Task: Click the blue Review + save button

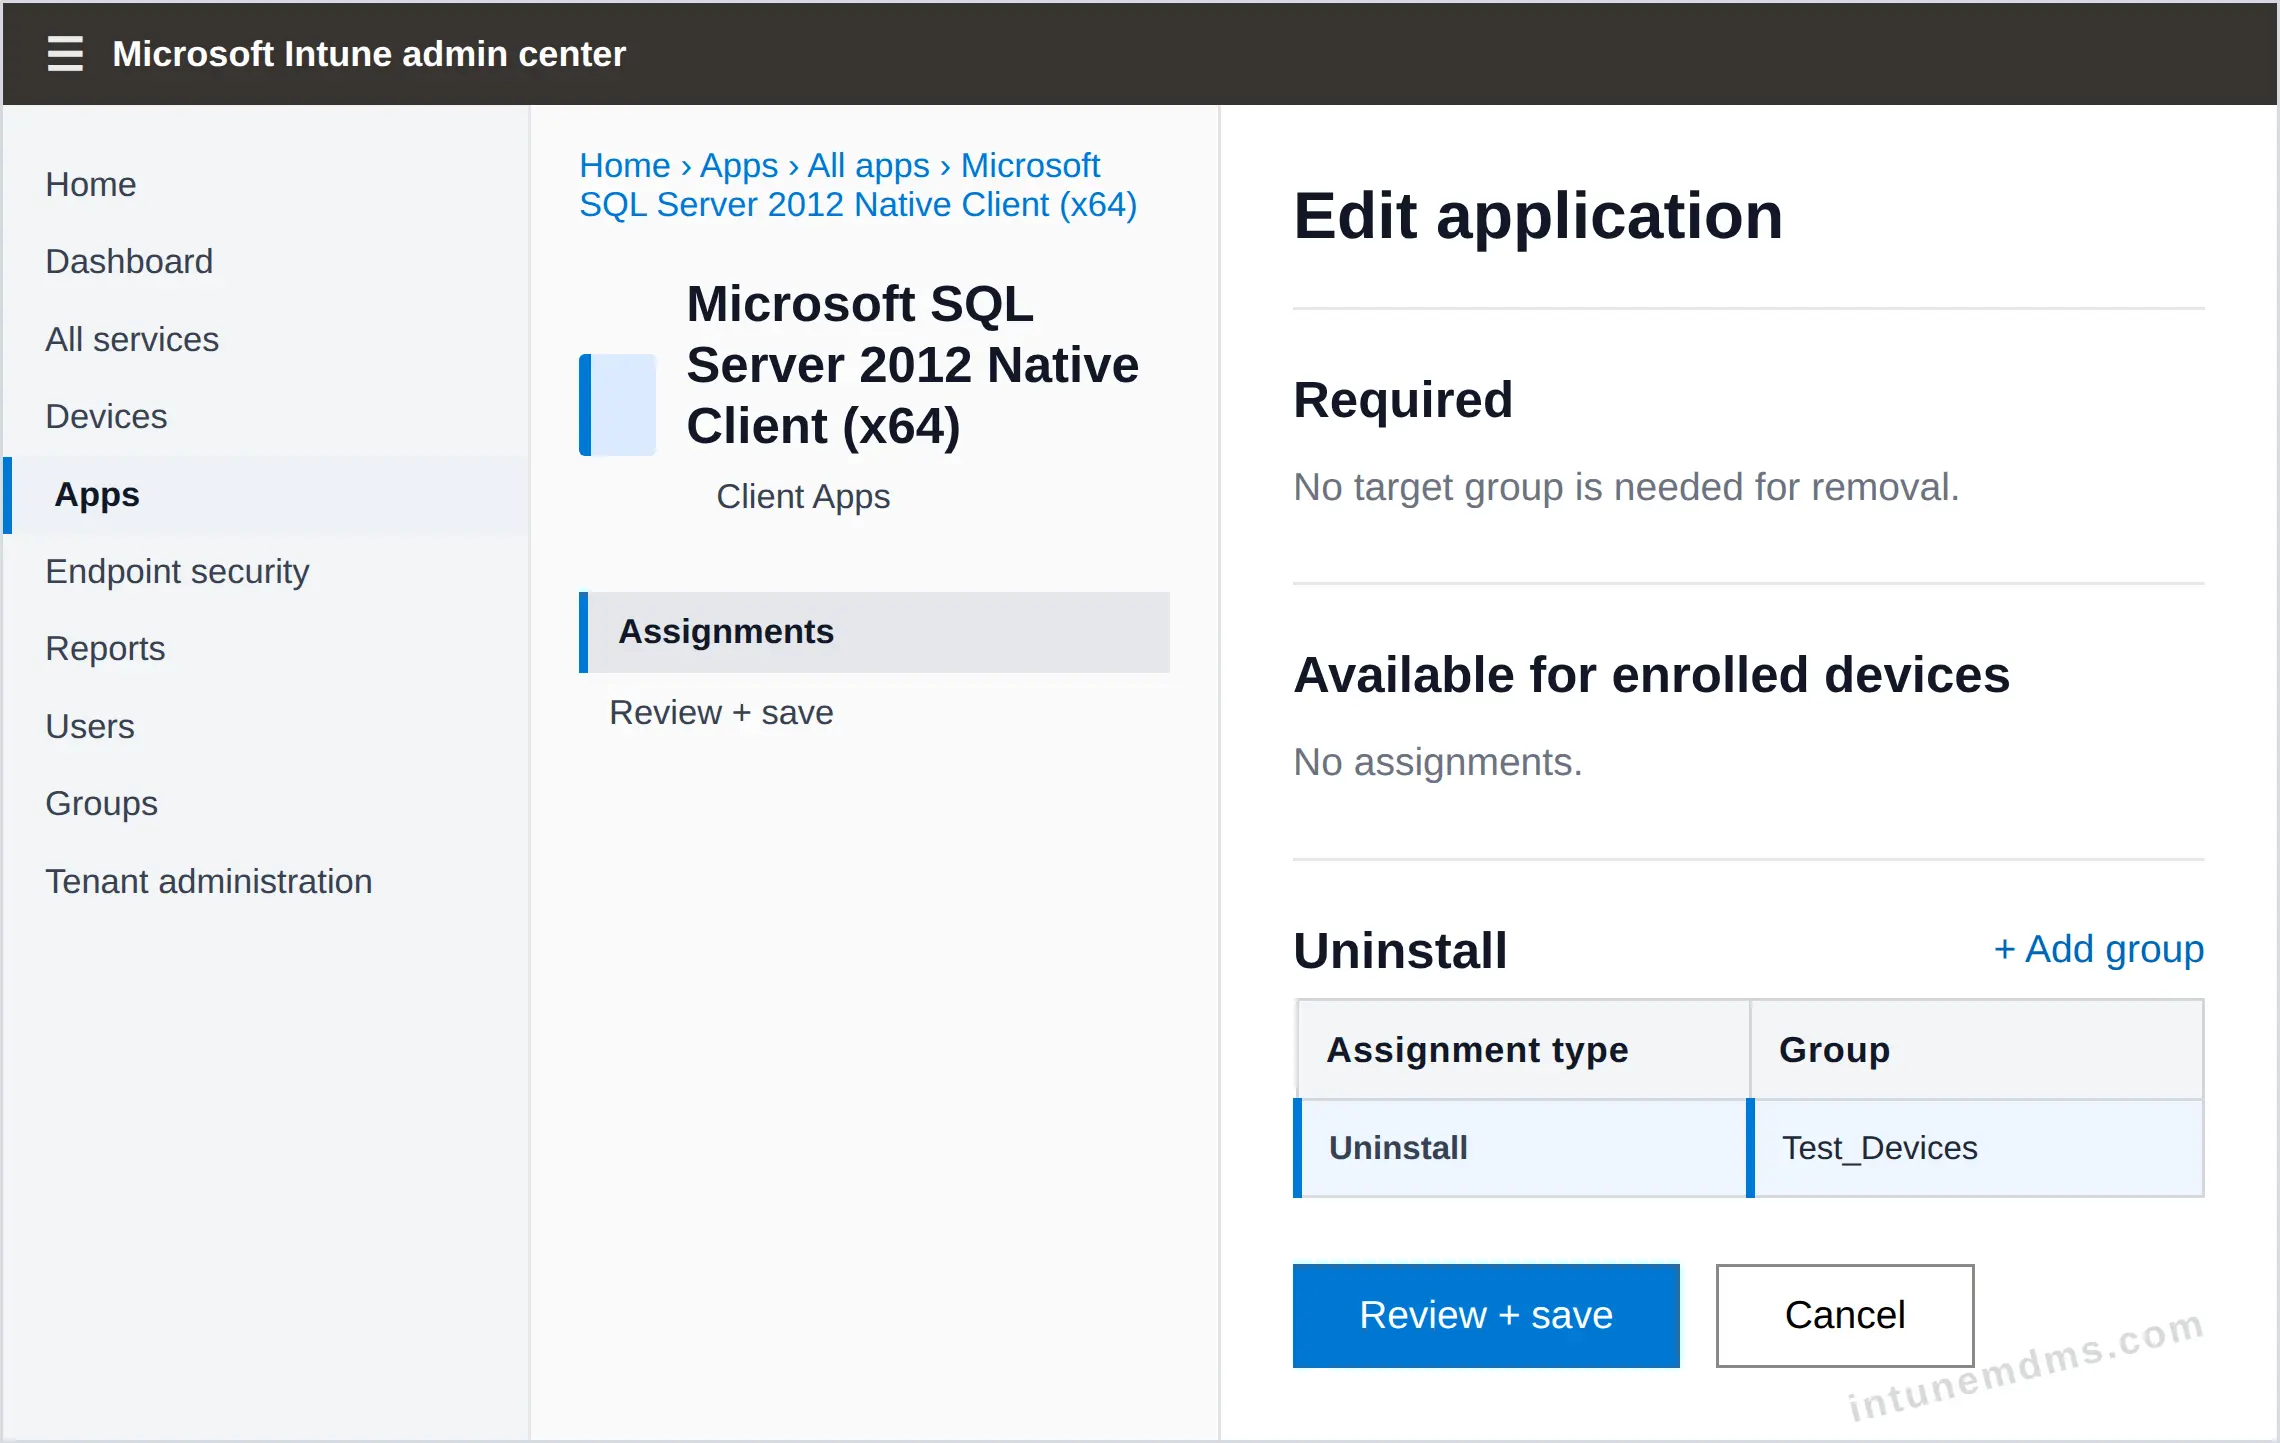Action: coord(1486,1315)
